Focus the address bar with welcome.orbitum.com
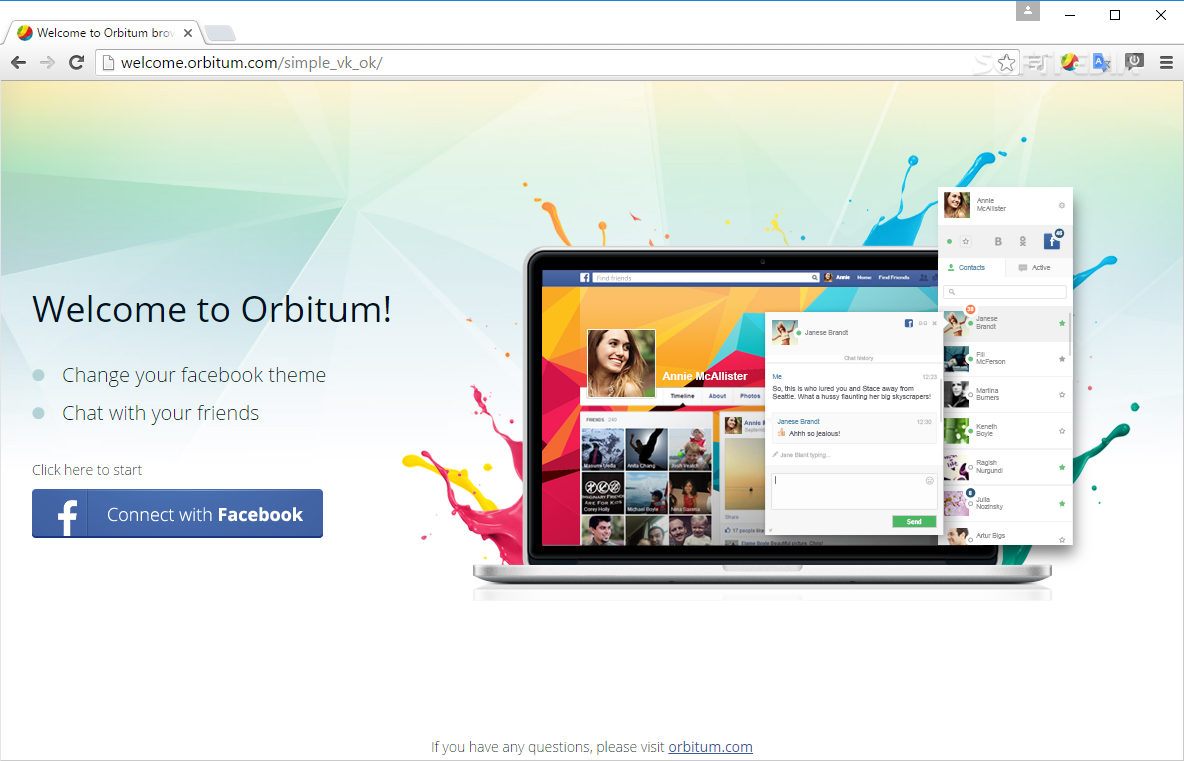 tap(555, 63)
